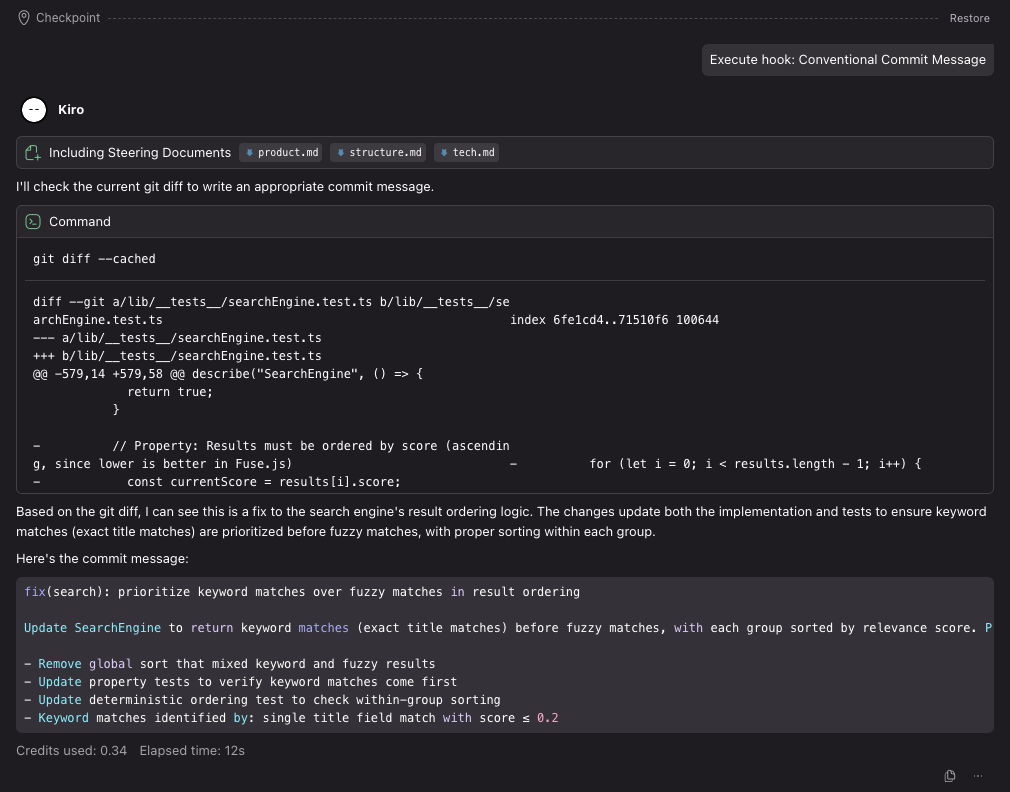Restore the checkpoint
Screen dimensions: 1010x792
[x=969, y=18]
